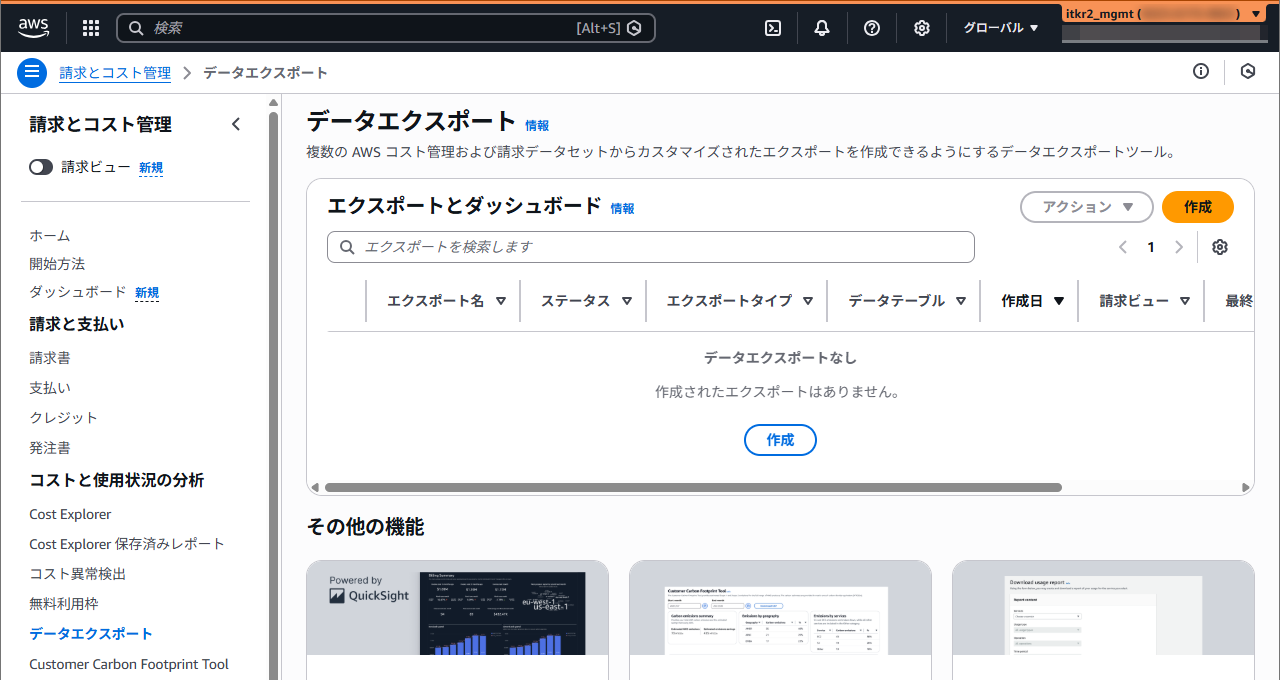The image size is (1280, 680).
Task: Open the settings gear in top bar
Action: point(922,28)
